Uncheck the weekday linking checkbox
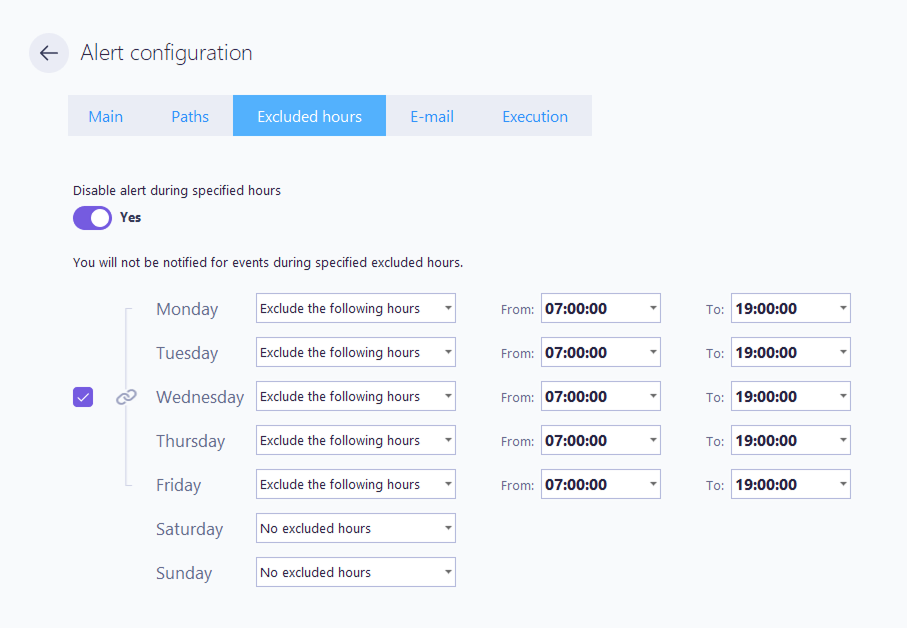 click(83, 397)
